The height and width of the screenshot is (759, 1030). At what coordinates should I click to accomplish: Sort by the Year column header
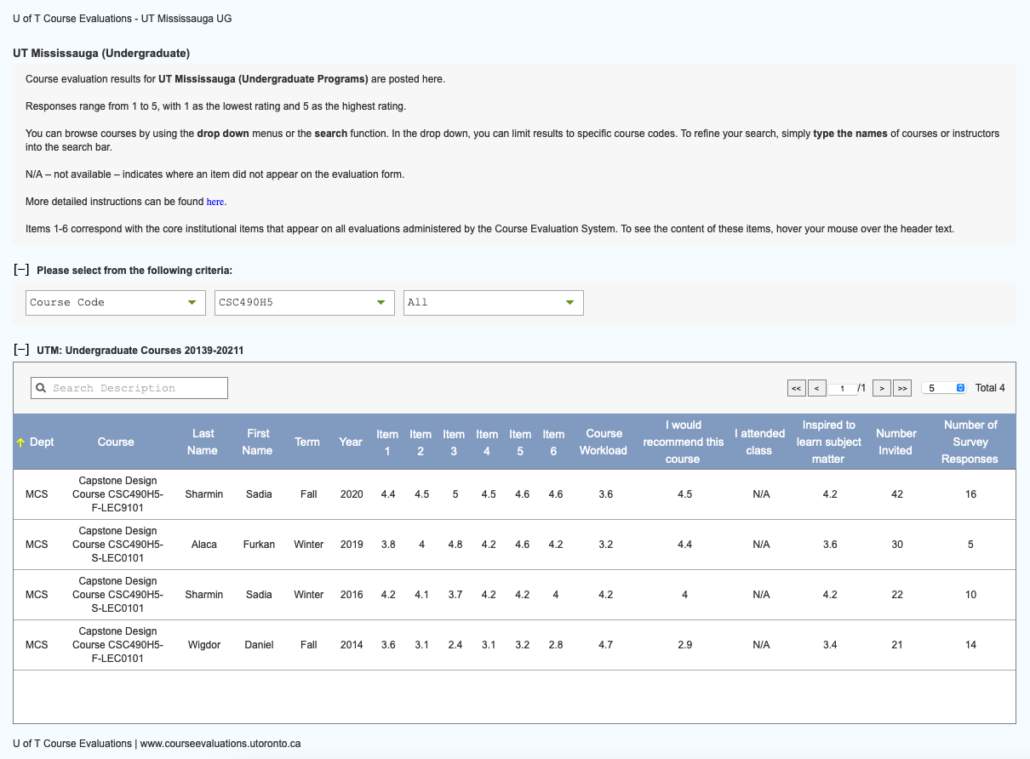pyautogui.click(x=350, y=442)
